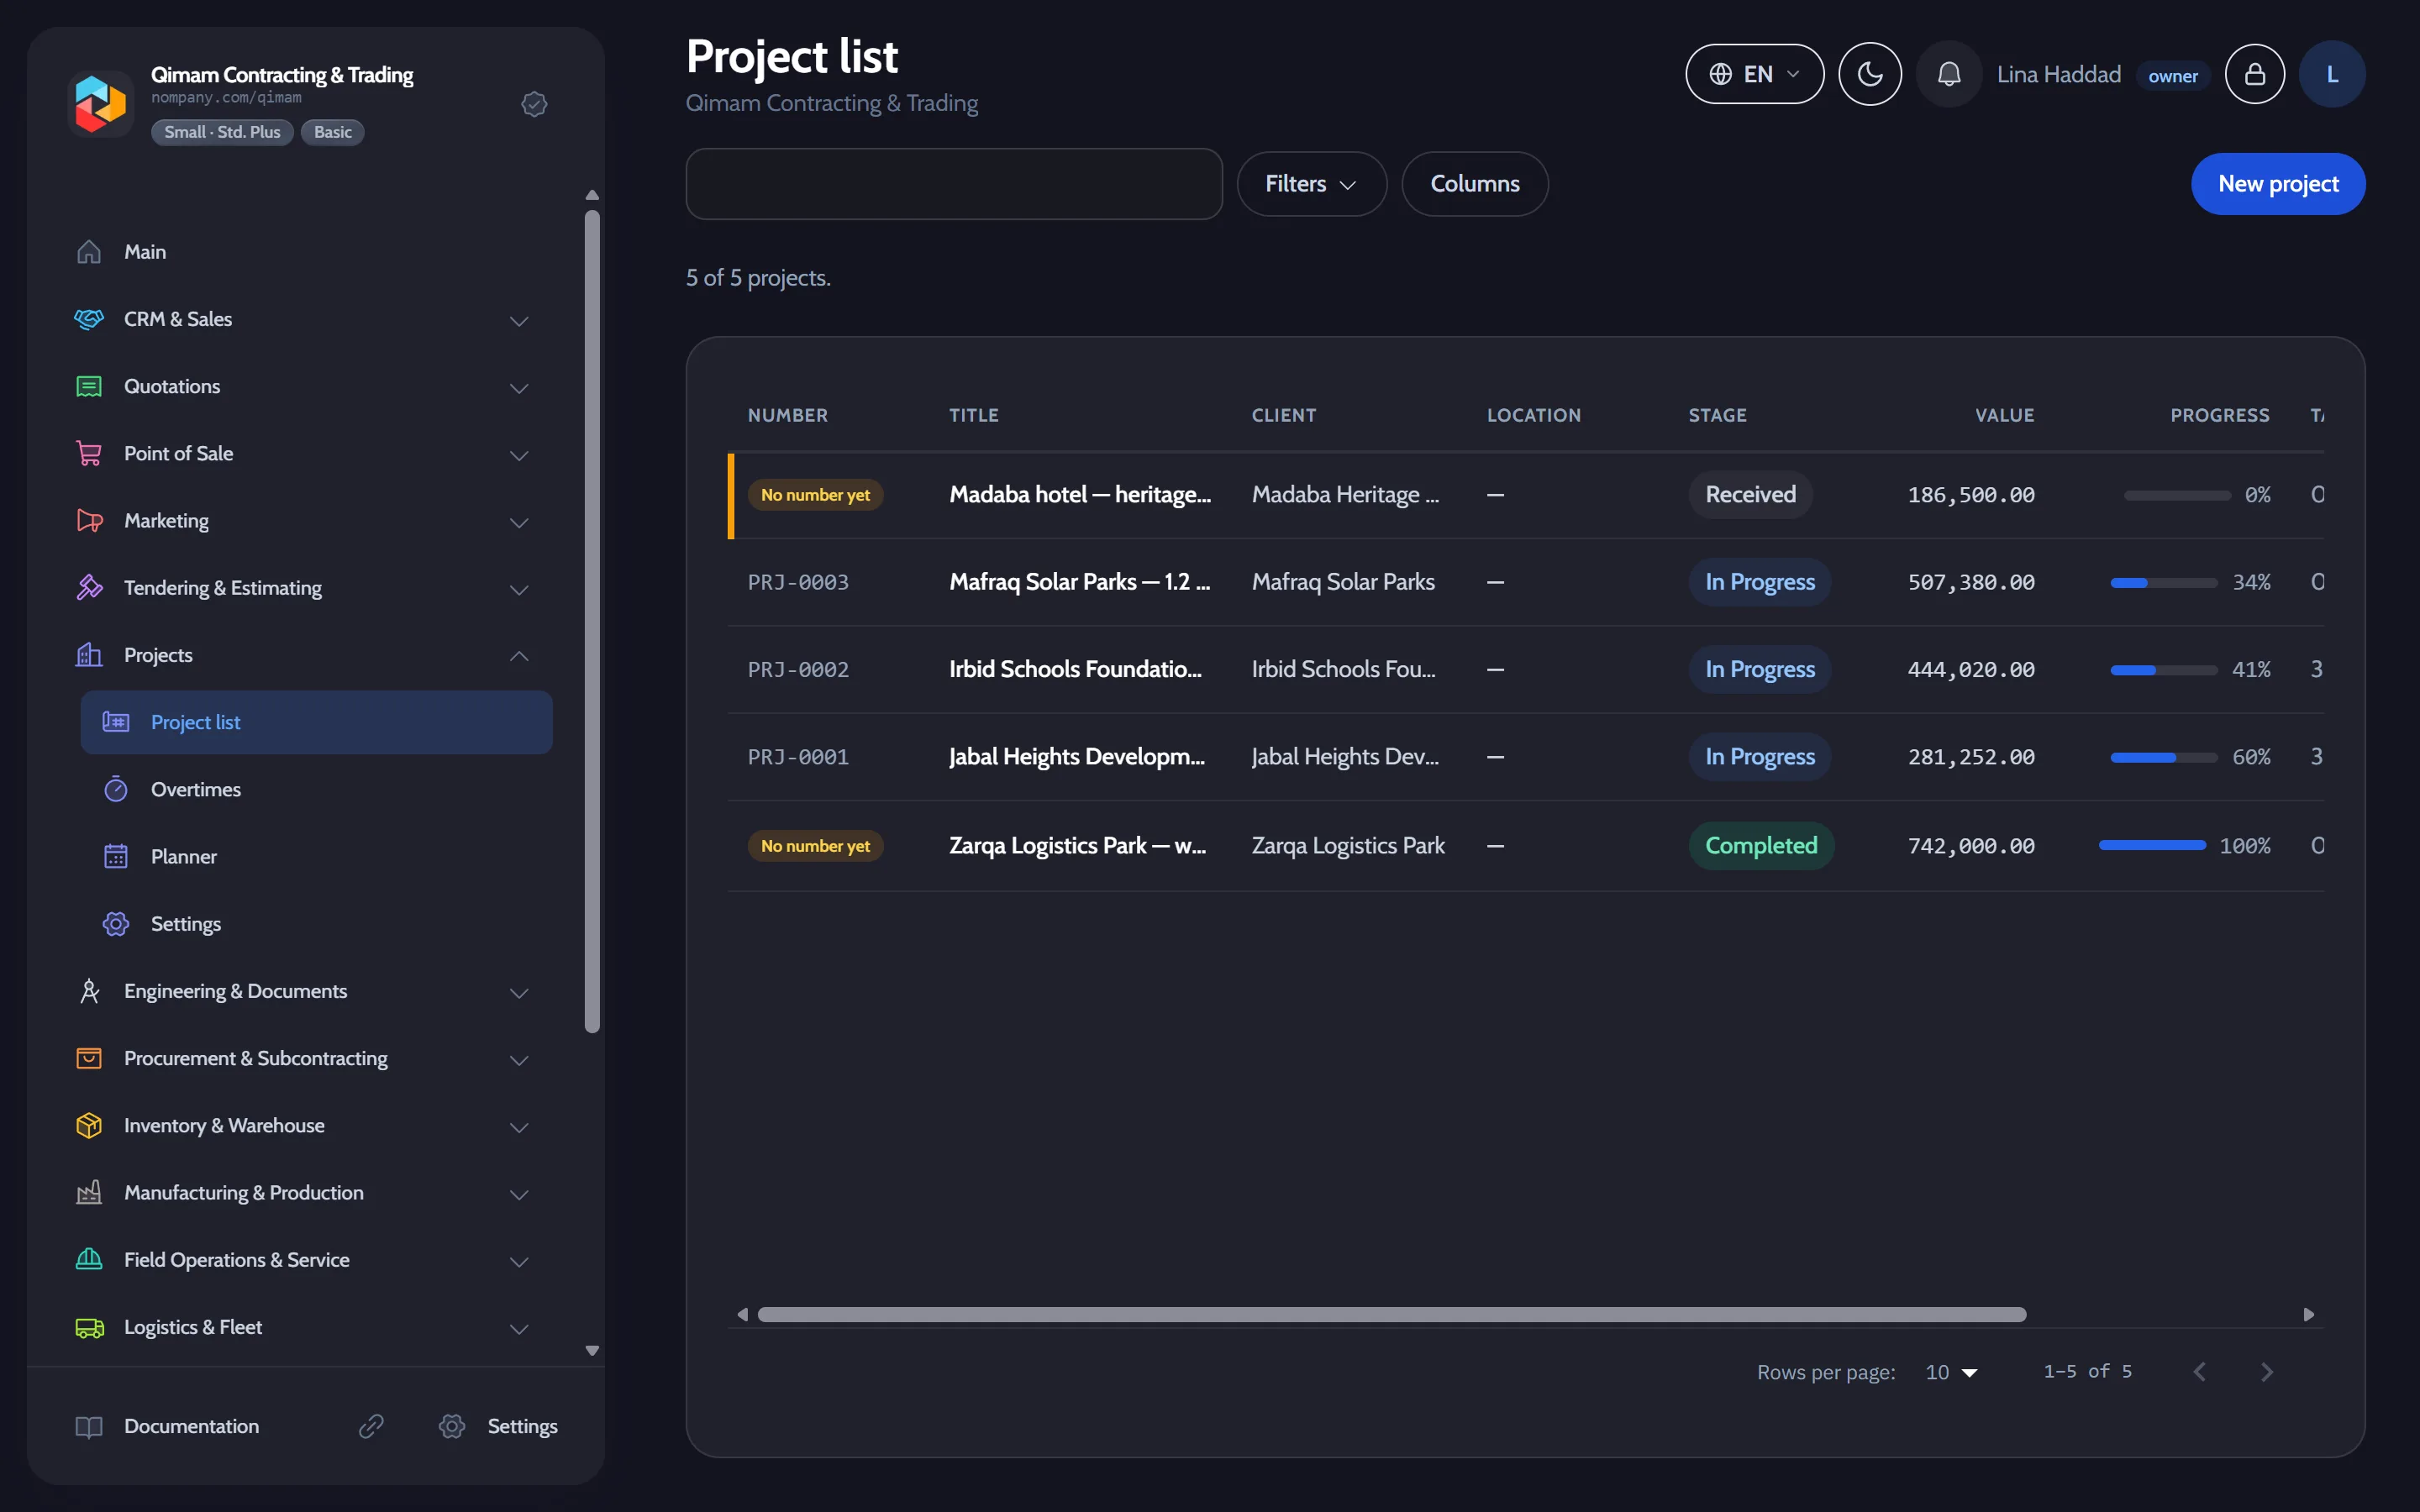The image size is (2420, 1512).
Task: Click the project search input field
Action: (x=954, y=184)
